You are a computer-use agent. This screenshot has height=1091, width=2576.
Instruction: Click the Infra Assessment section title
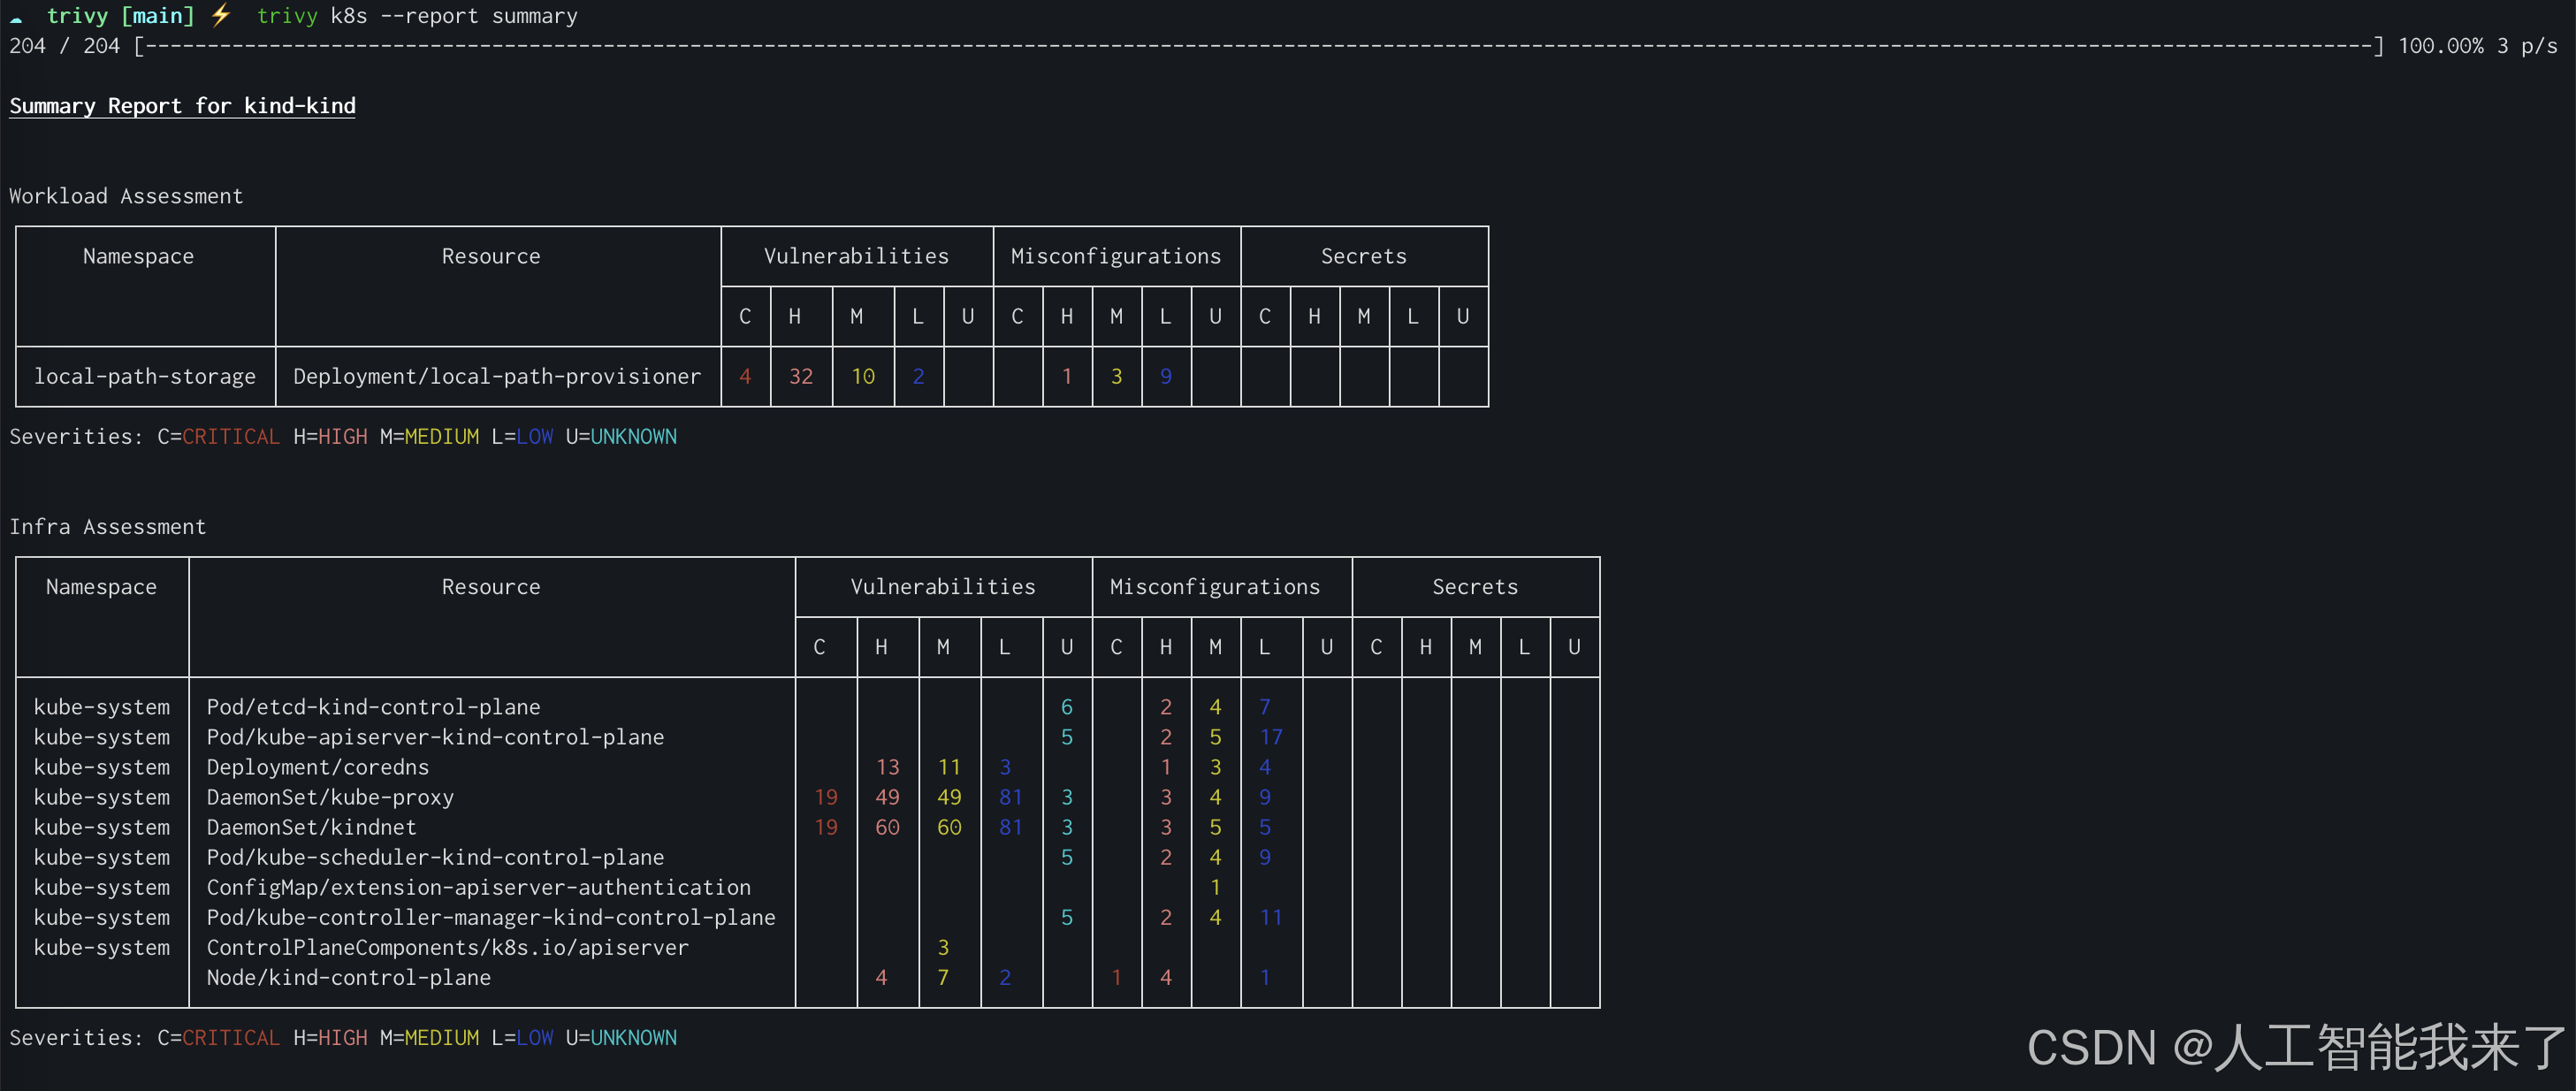[107, 527]
